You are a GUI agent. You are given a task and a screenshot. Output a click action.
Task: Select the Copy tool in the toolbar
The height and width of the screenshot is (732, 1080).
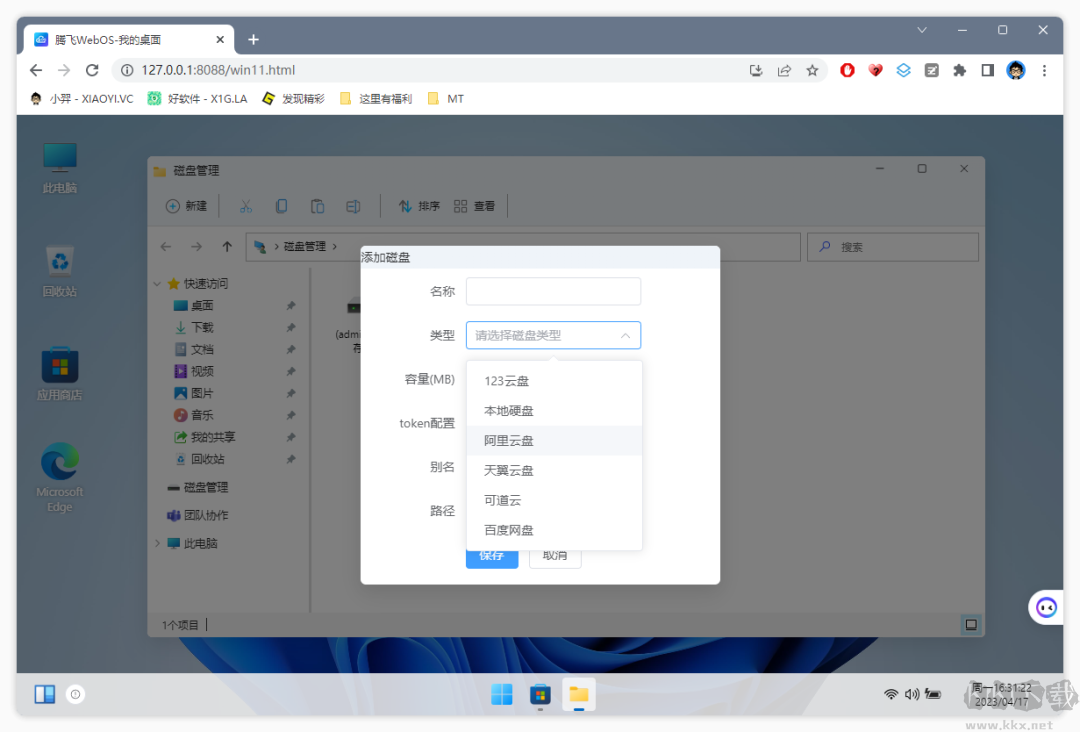[x=281, y=205]
